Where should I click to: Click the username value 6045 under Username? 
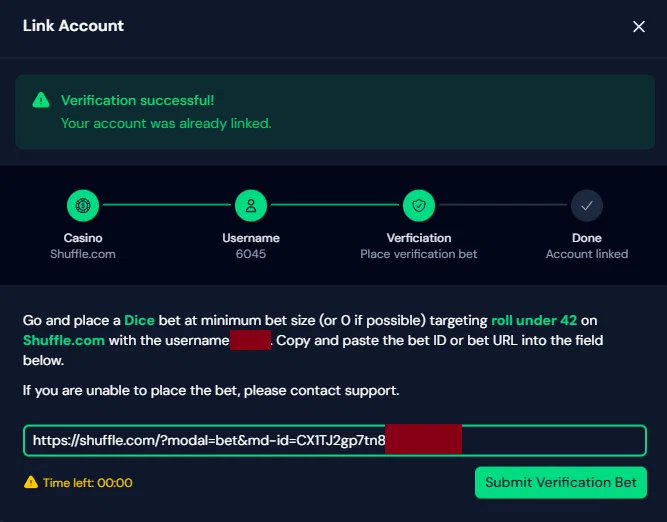[x=251, y=254]
